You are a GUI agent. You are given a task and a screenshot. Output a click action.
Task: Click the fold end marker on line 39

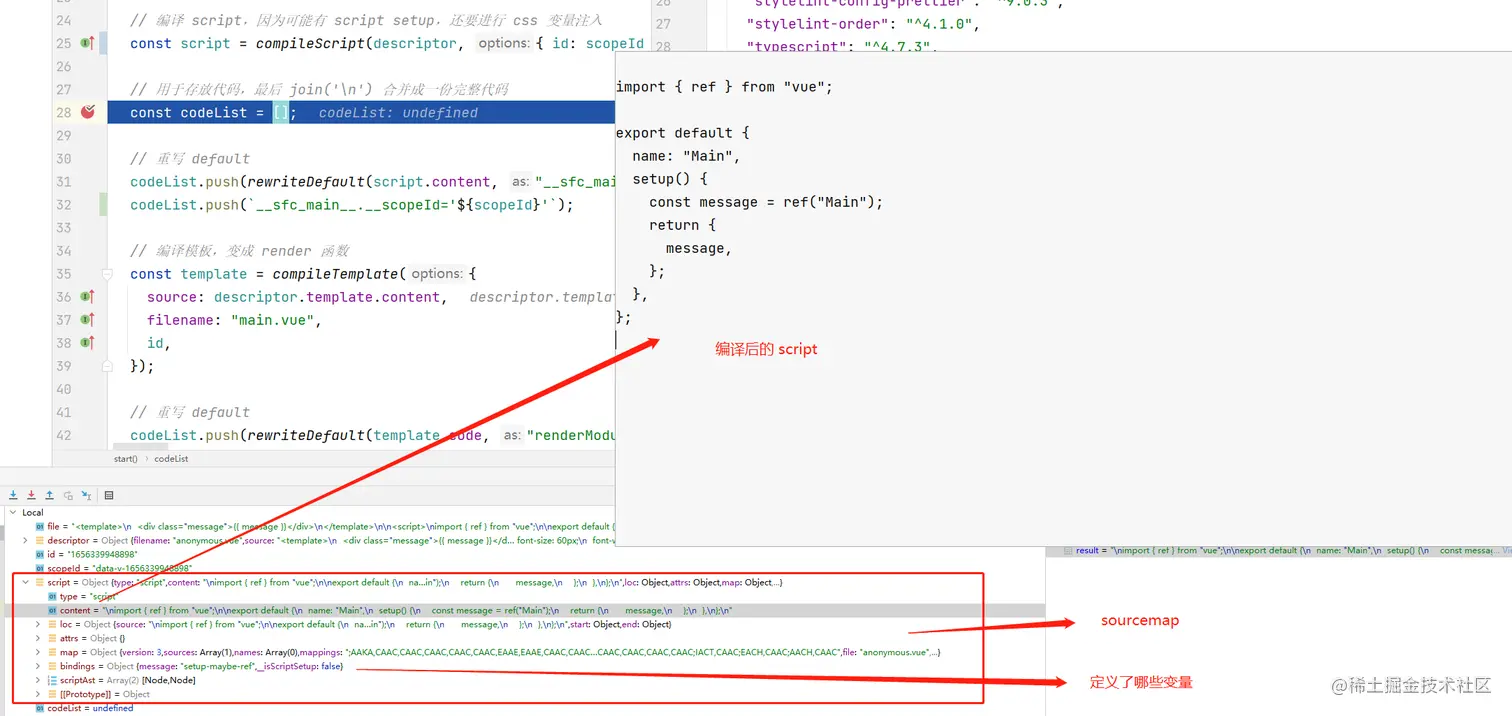[107, 366]
